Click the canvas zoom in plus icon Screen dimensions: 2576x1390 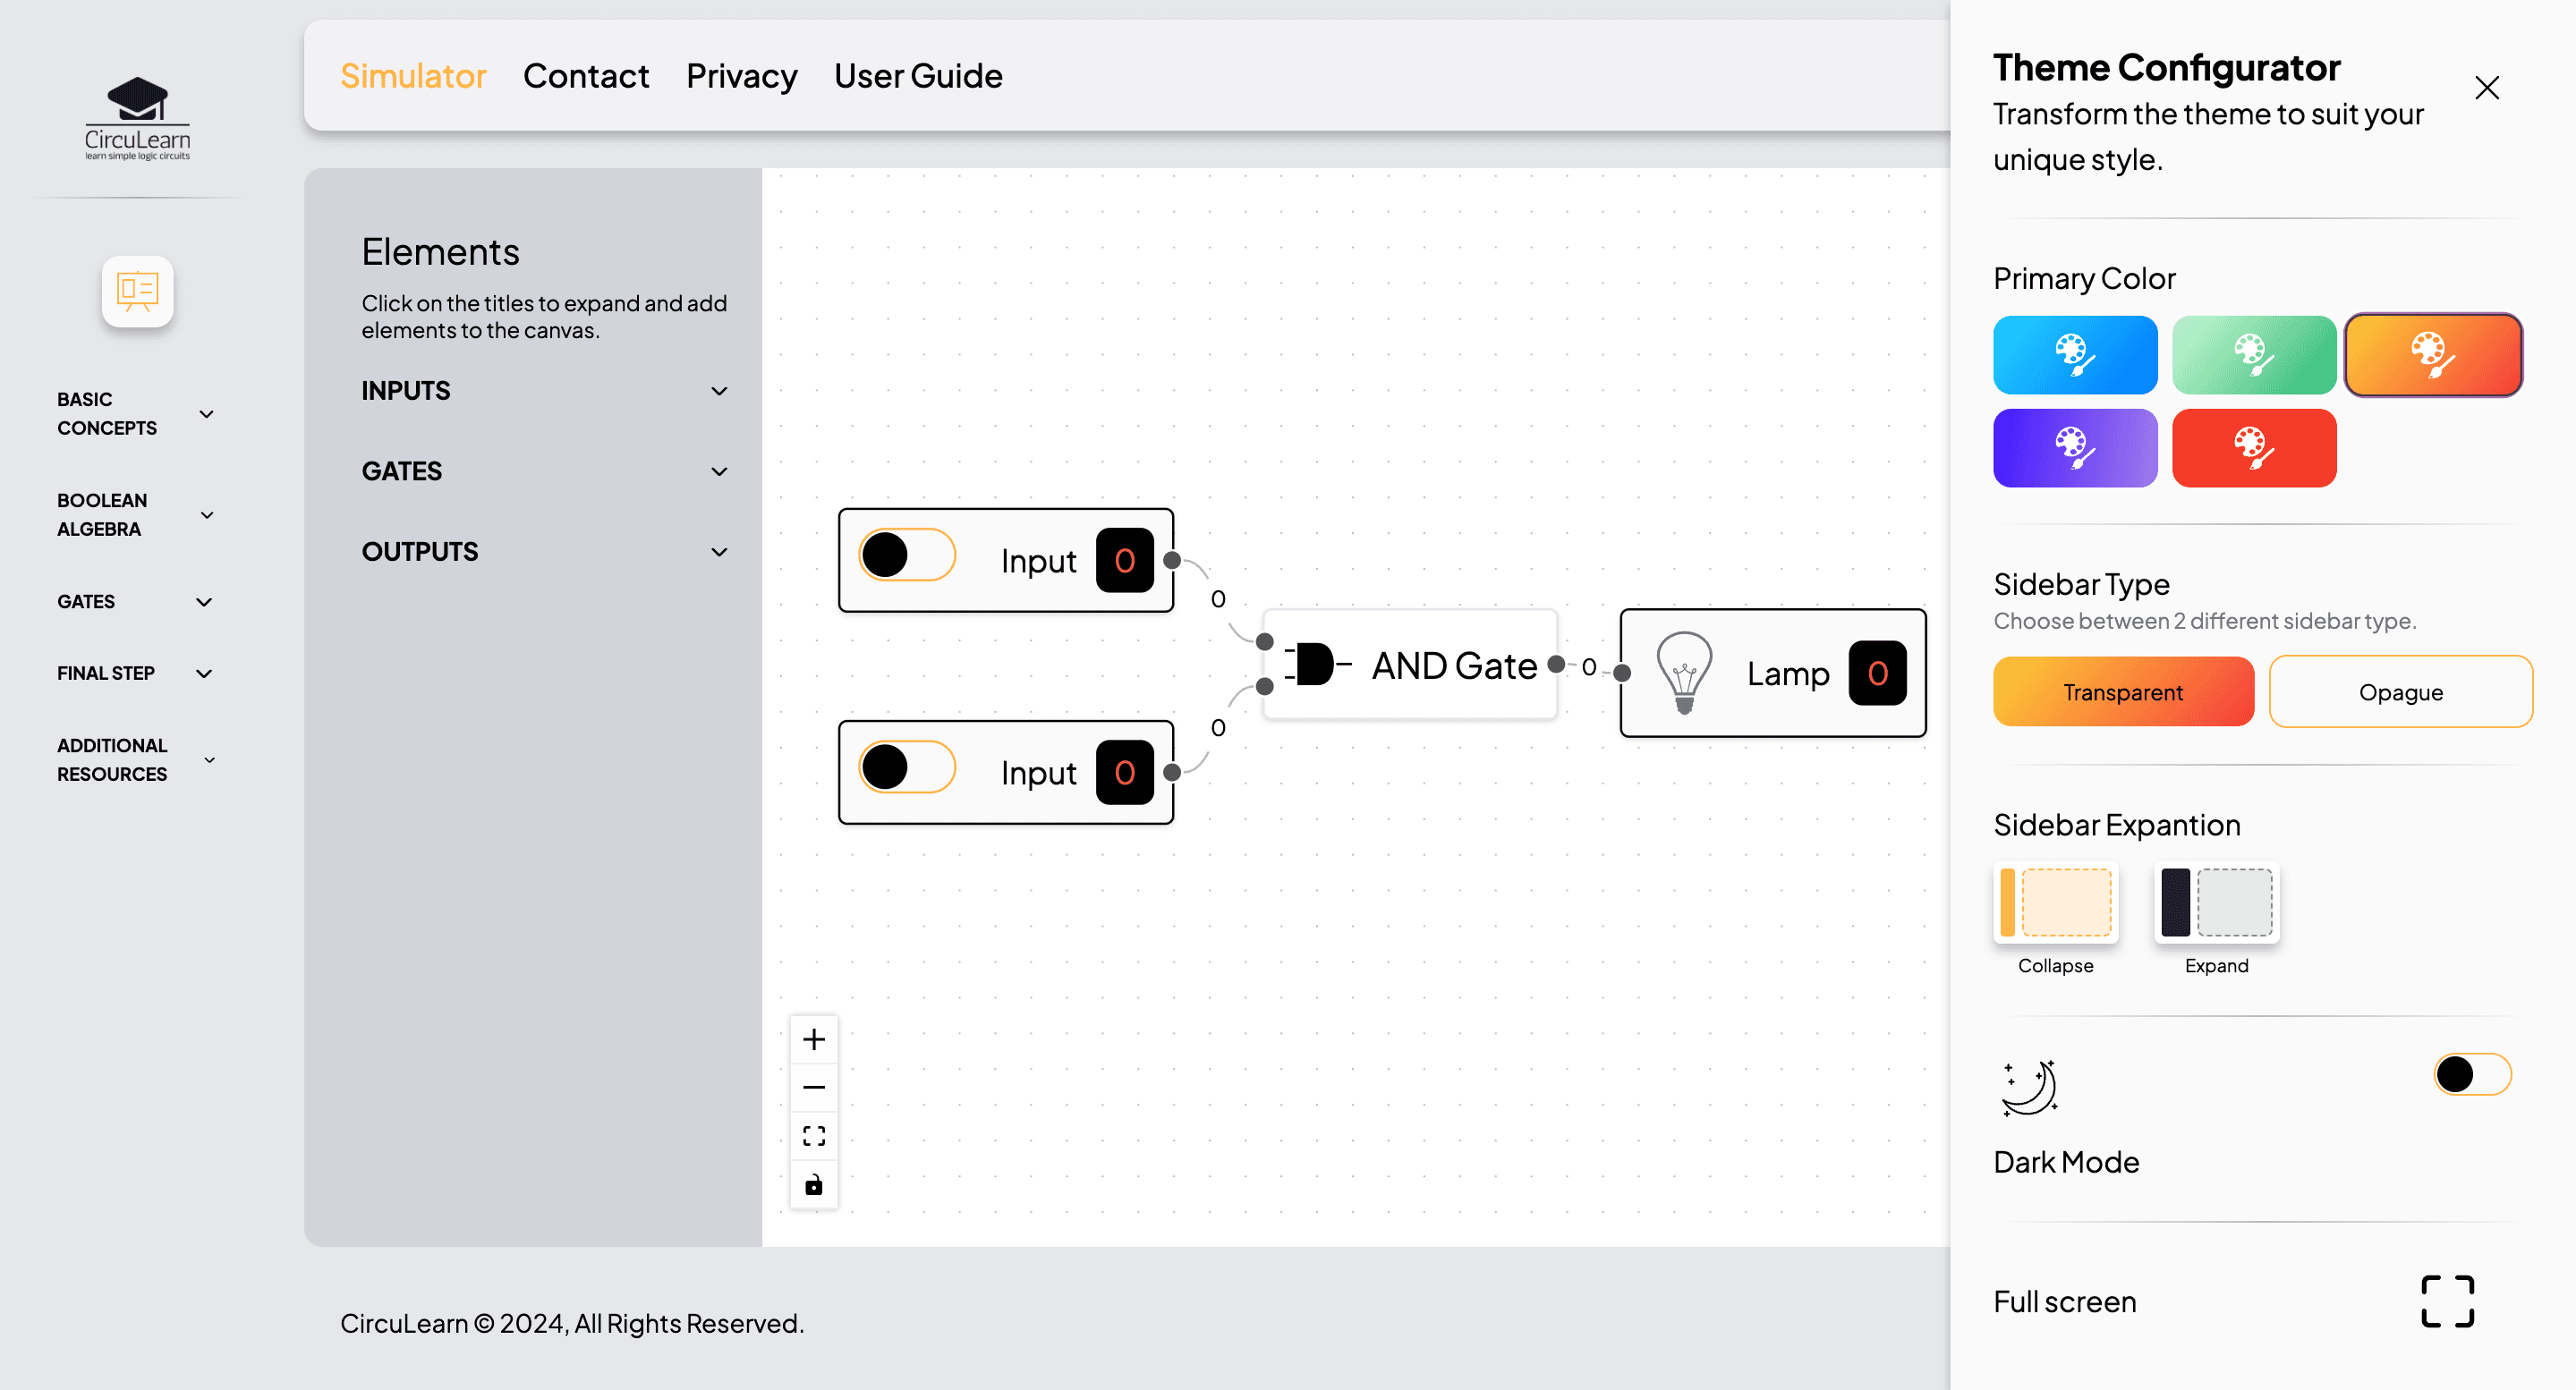(814, 1040)
